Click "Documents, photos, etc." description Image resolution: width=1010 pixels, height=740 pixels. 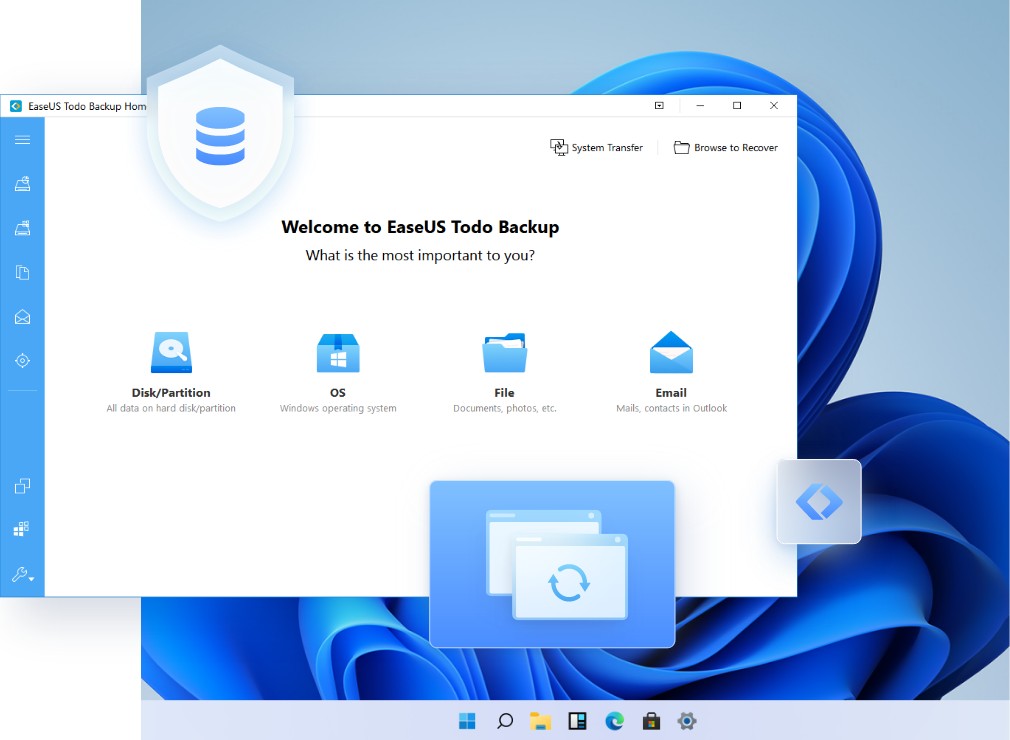[x=505, y=408]
